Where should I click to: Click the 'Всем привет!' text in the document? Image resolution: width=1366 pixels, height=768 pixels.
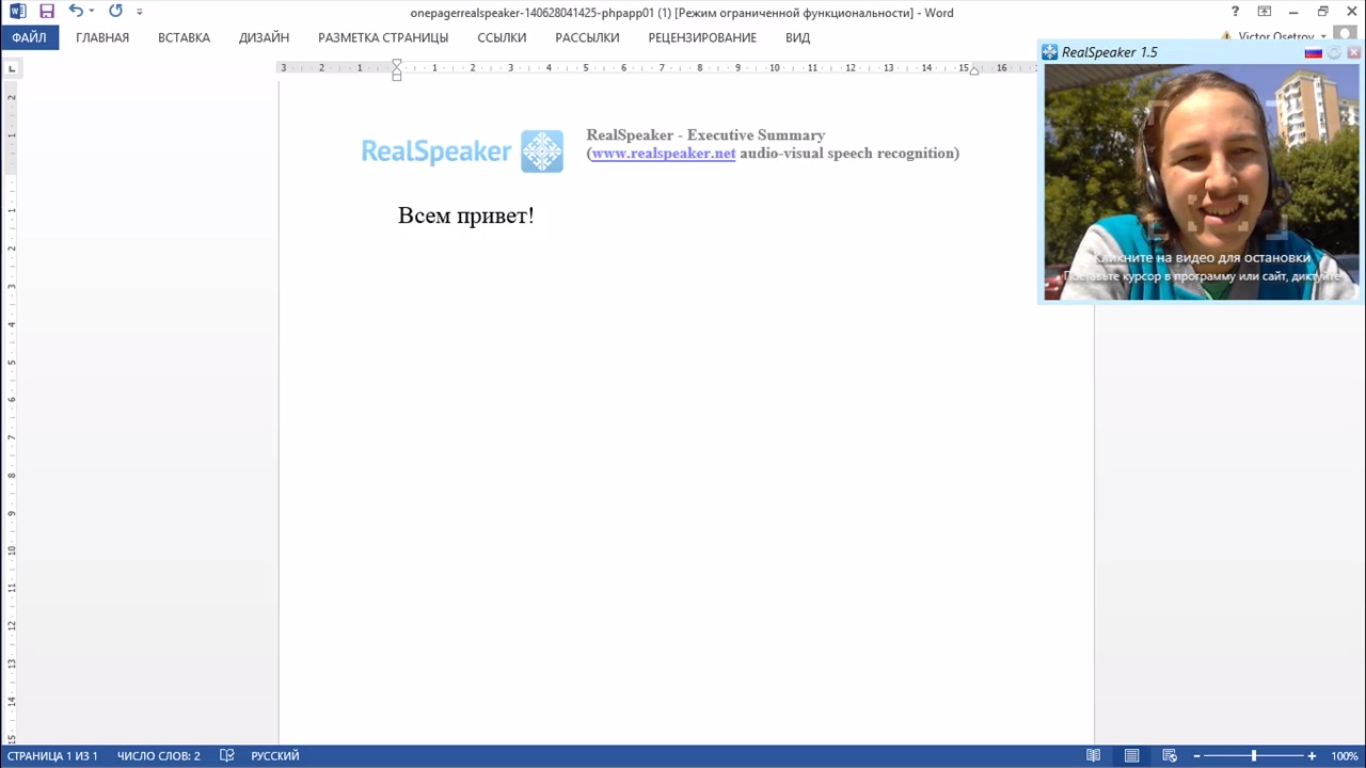[466, 215]
